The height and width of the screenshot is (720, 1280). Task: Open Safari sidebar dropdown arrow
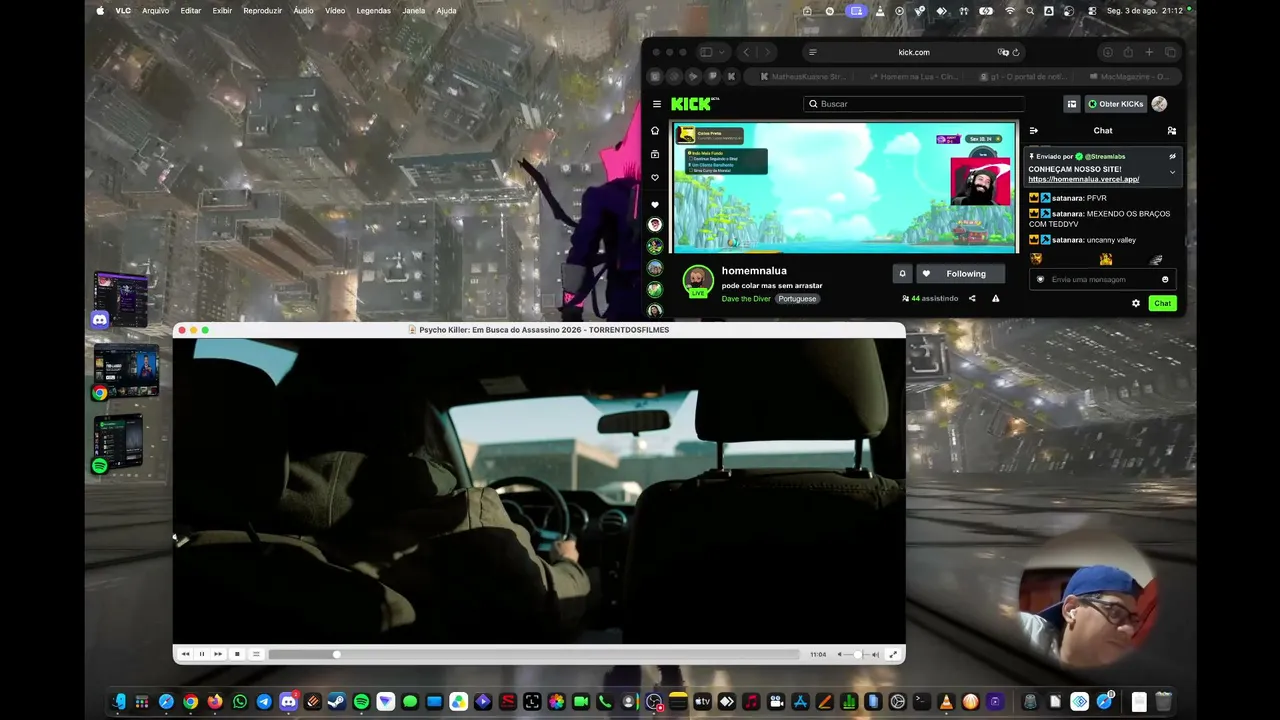tap(723, 52)
